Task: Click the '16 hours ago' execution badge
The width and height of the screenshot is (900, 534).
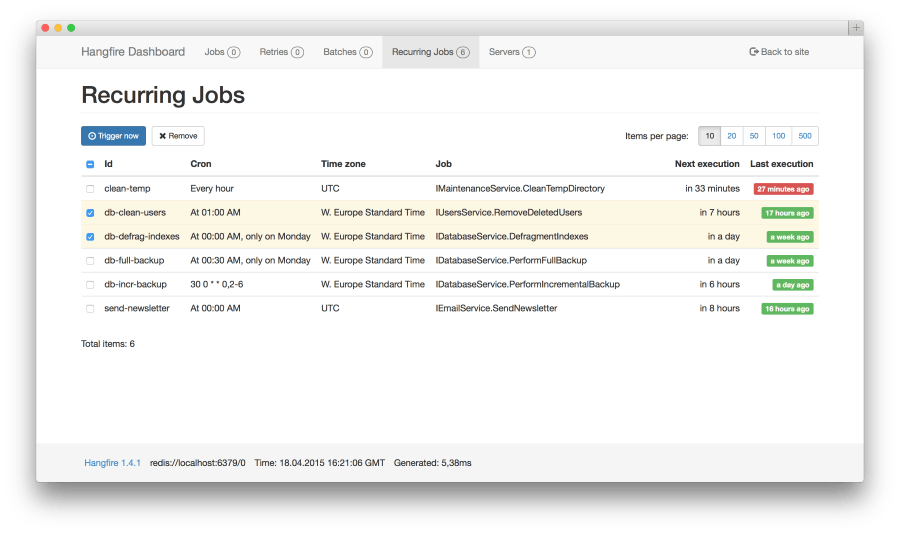Action: [787, 309]
